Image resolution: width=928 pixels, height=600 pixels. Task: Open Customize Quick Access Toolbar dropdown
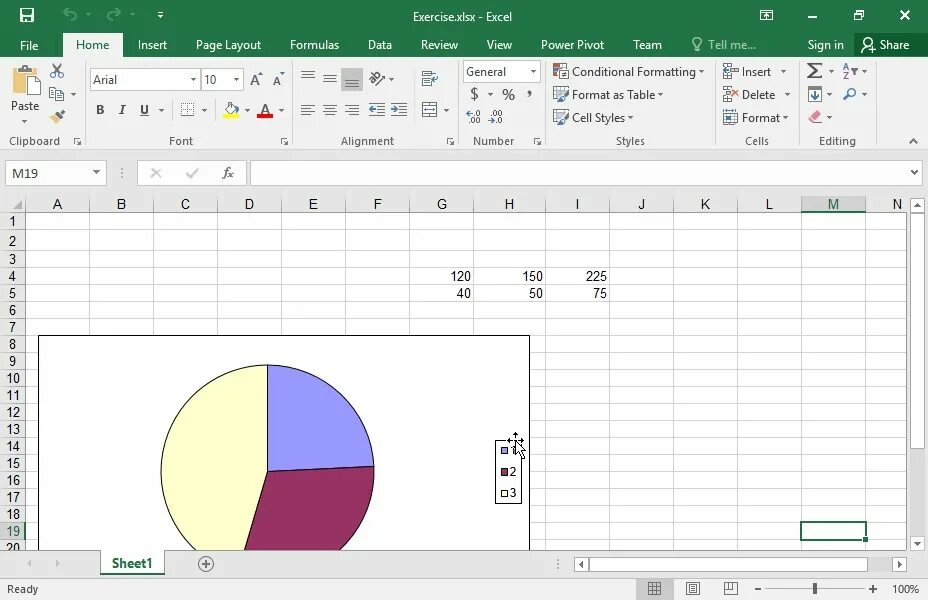(x=160, y=15)
